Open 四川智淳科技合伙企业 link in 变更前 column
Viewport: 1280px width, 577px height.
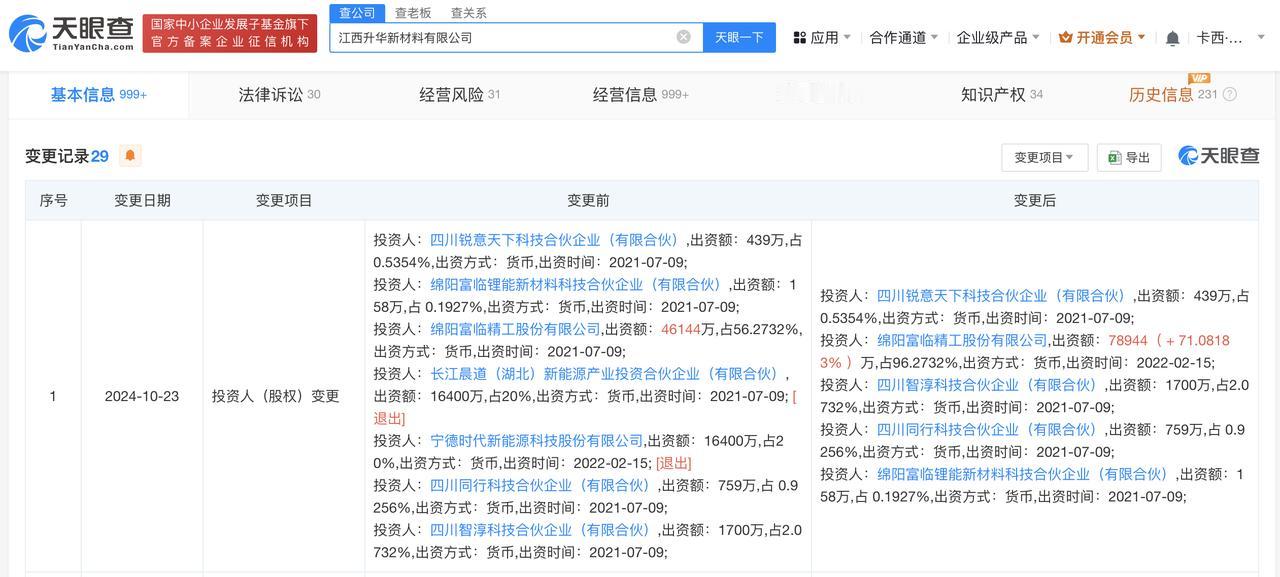(x=540, y=530)
